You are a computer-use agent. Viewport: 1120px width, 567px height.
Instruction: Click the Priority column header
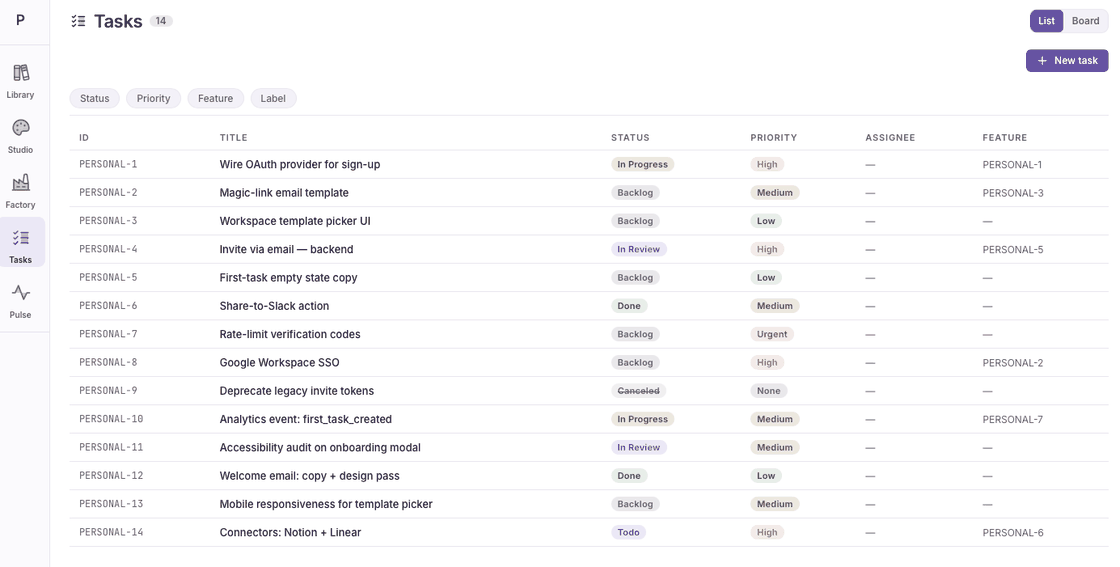click(774, 137)
